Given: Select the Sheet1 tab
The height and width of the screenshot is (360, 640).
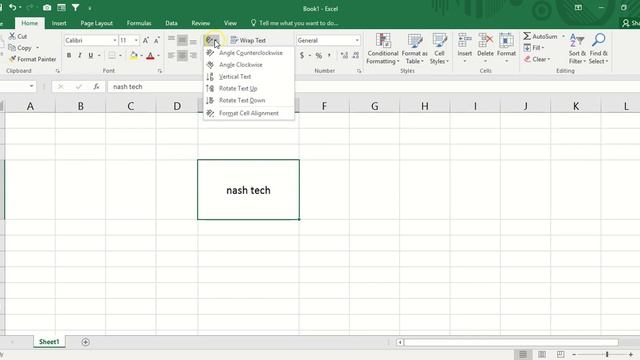Looking at the screenshot, I should (49, 342).
